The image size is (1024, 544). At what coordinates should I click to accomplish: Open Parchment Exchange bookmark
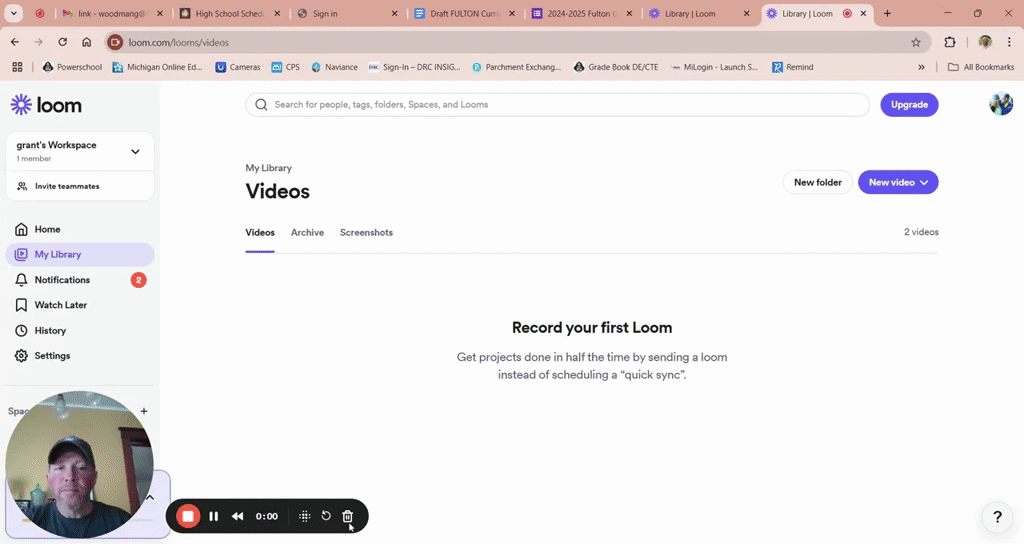(517, 67)
